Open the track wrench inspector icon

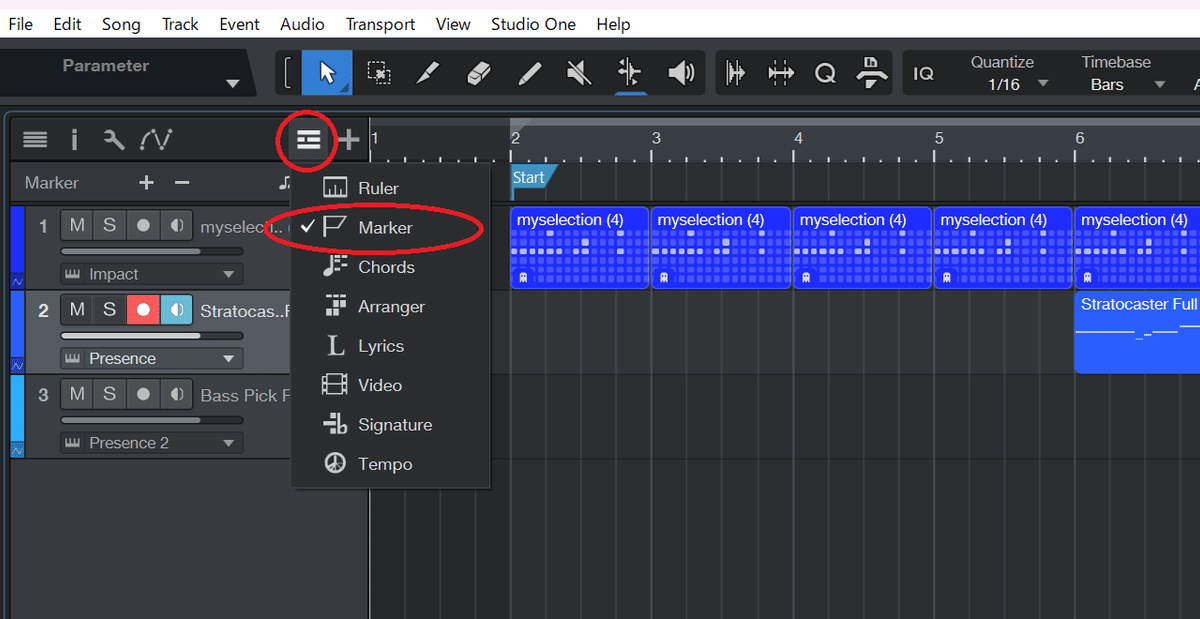[x=113, y=140]
